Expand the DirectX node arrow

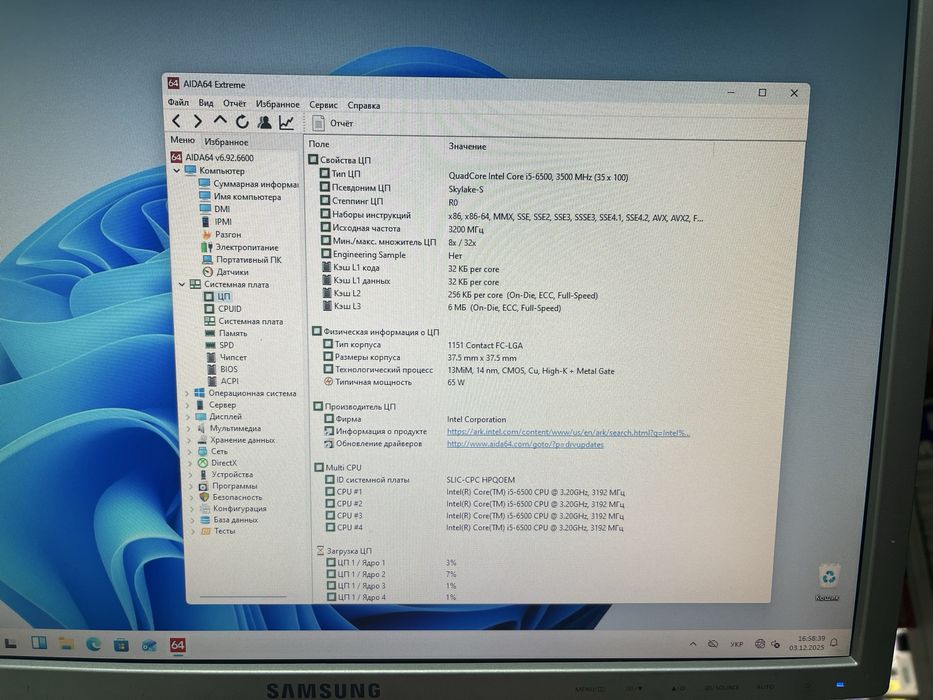[191, 463]
